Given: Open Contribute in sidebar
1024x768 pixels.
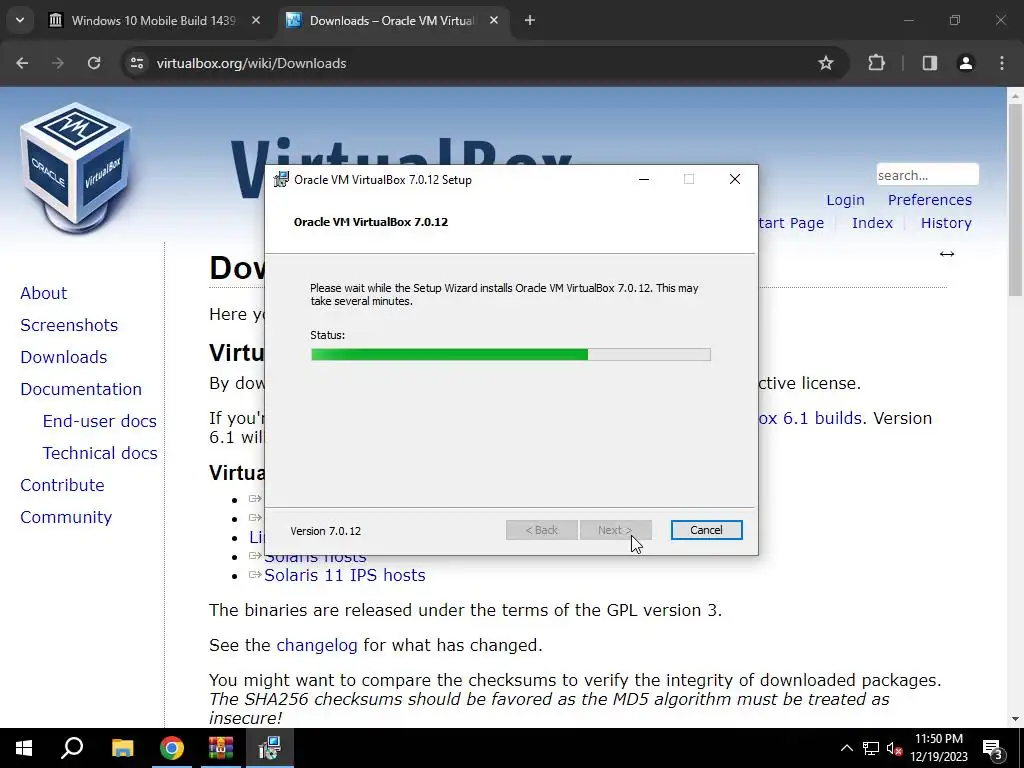Looking at the screenshot, I should pos(62,485).
